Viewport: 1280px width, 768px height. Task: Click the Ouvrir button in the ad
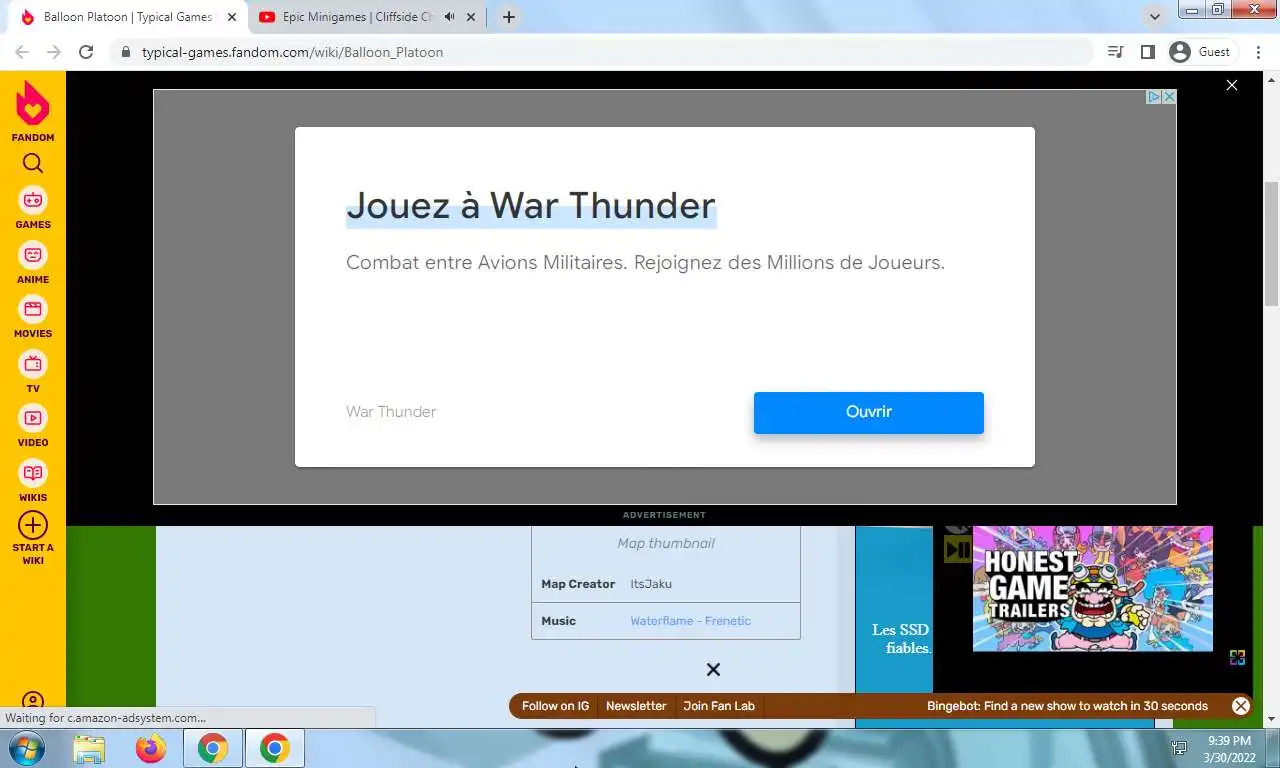tap(869, 412)
